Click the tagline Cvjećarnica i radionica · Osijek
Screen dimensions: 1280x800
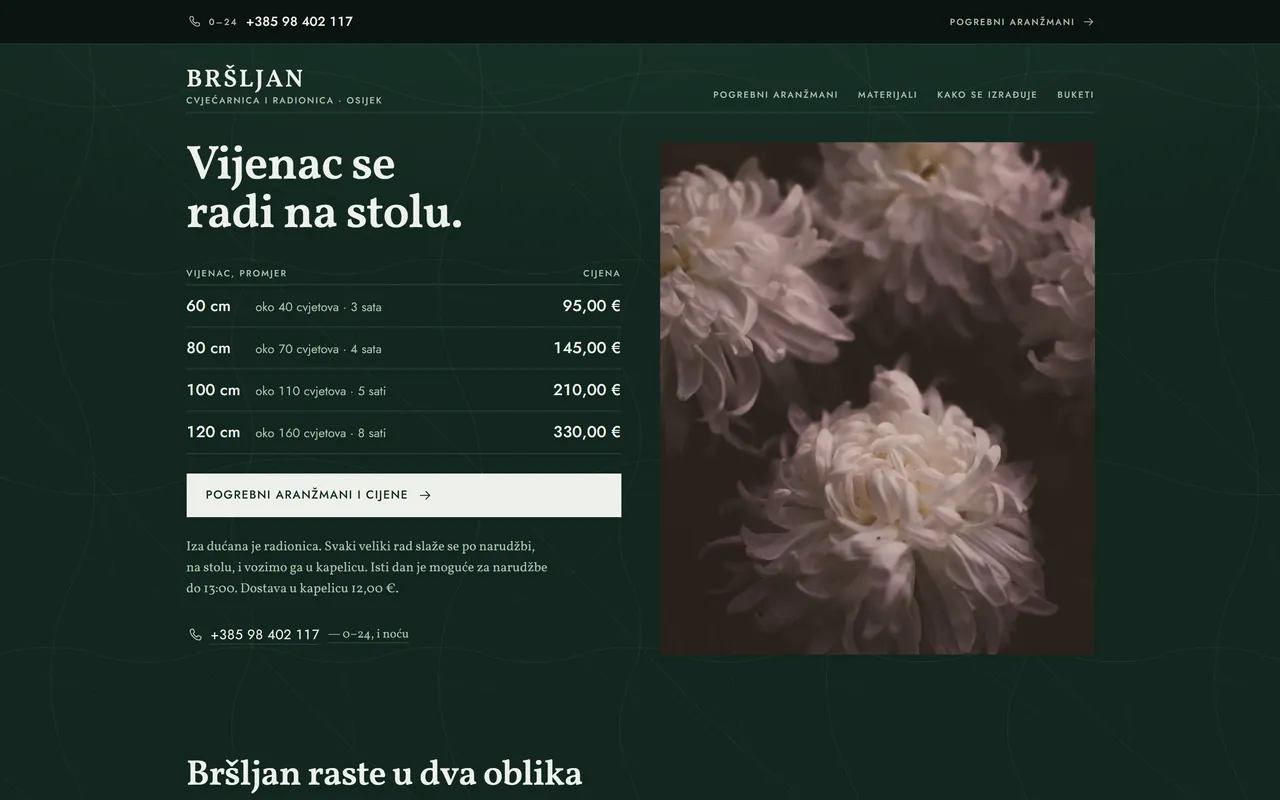284,101
